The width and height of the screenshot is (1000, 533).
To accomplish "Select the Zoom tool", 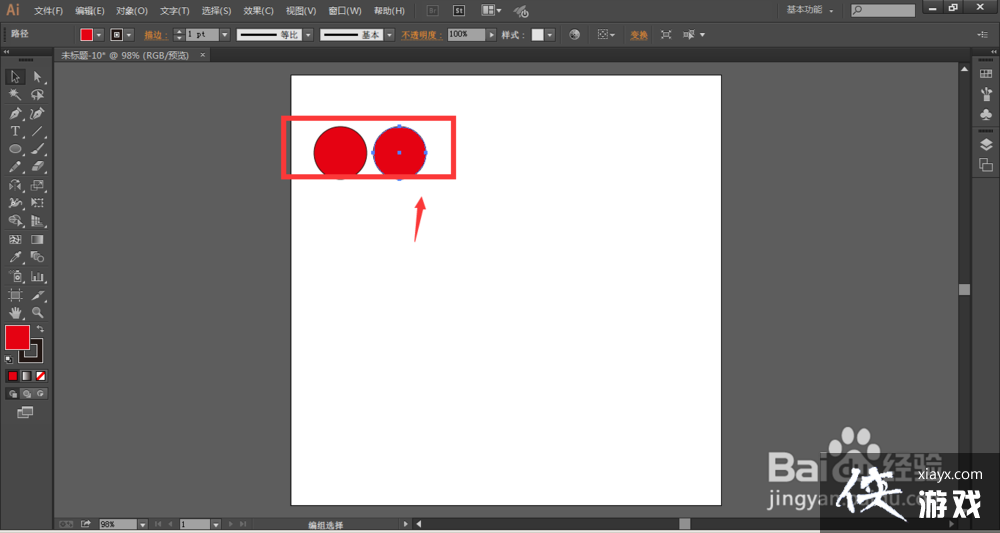I will pyautogui.click(x=38, y=313).
